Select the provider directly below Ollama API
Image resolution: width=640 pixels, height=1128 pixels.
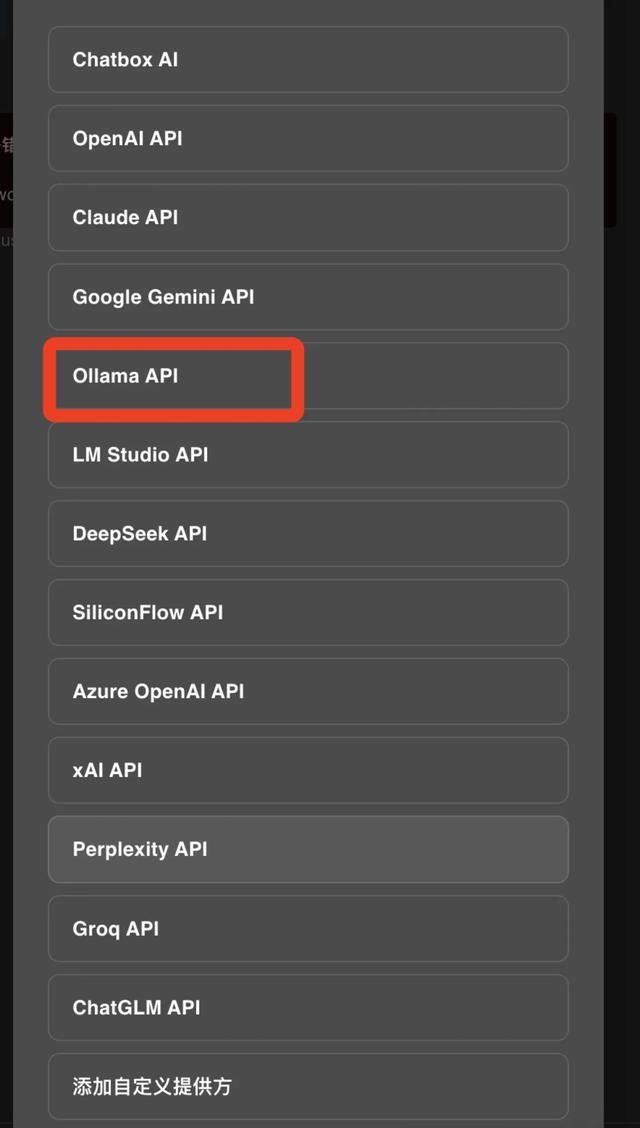308,455
